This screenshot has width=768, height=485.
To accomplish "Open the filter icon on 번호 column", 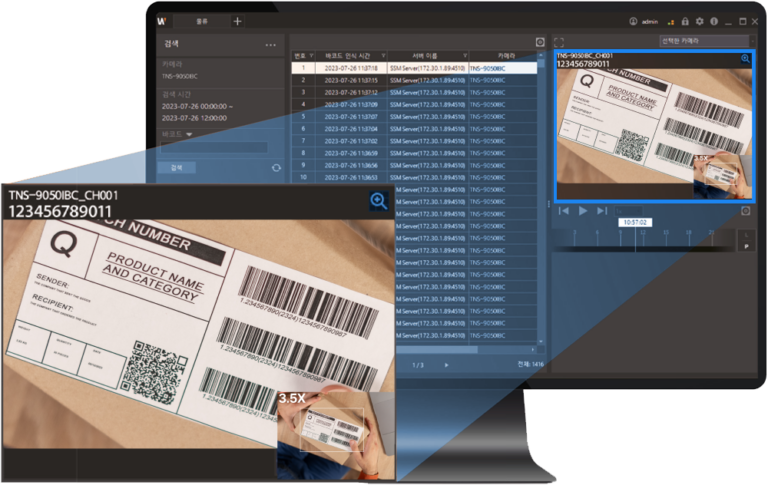I will click(311, 56).
